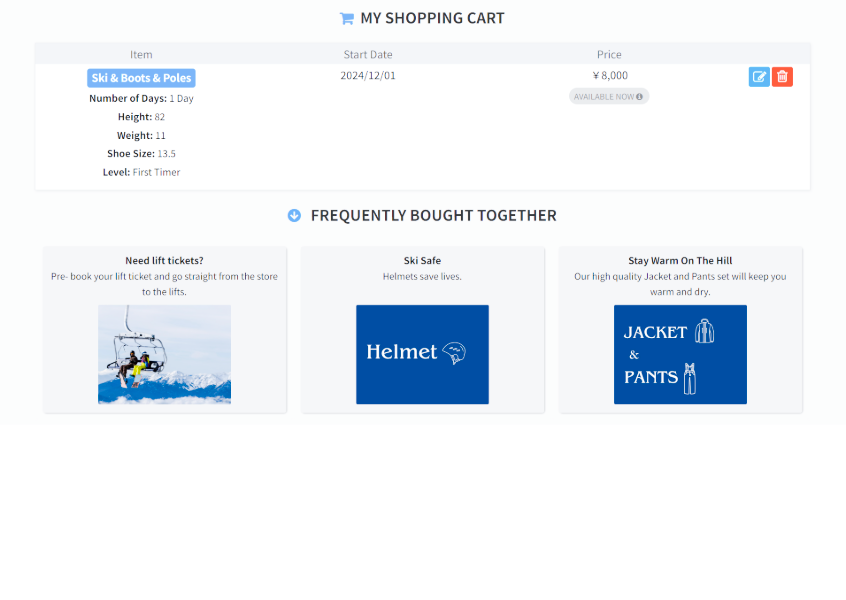Screen dimensions: 846x600
Task: Click the 'MY SHOPPING CART' title
Action: [433, 18]
